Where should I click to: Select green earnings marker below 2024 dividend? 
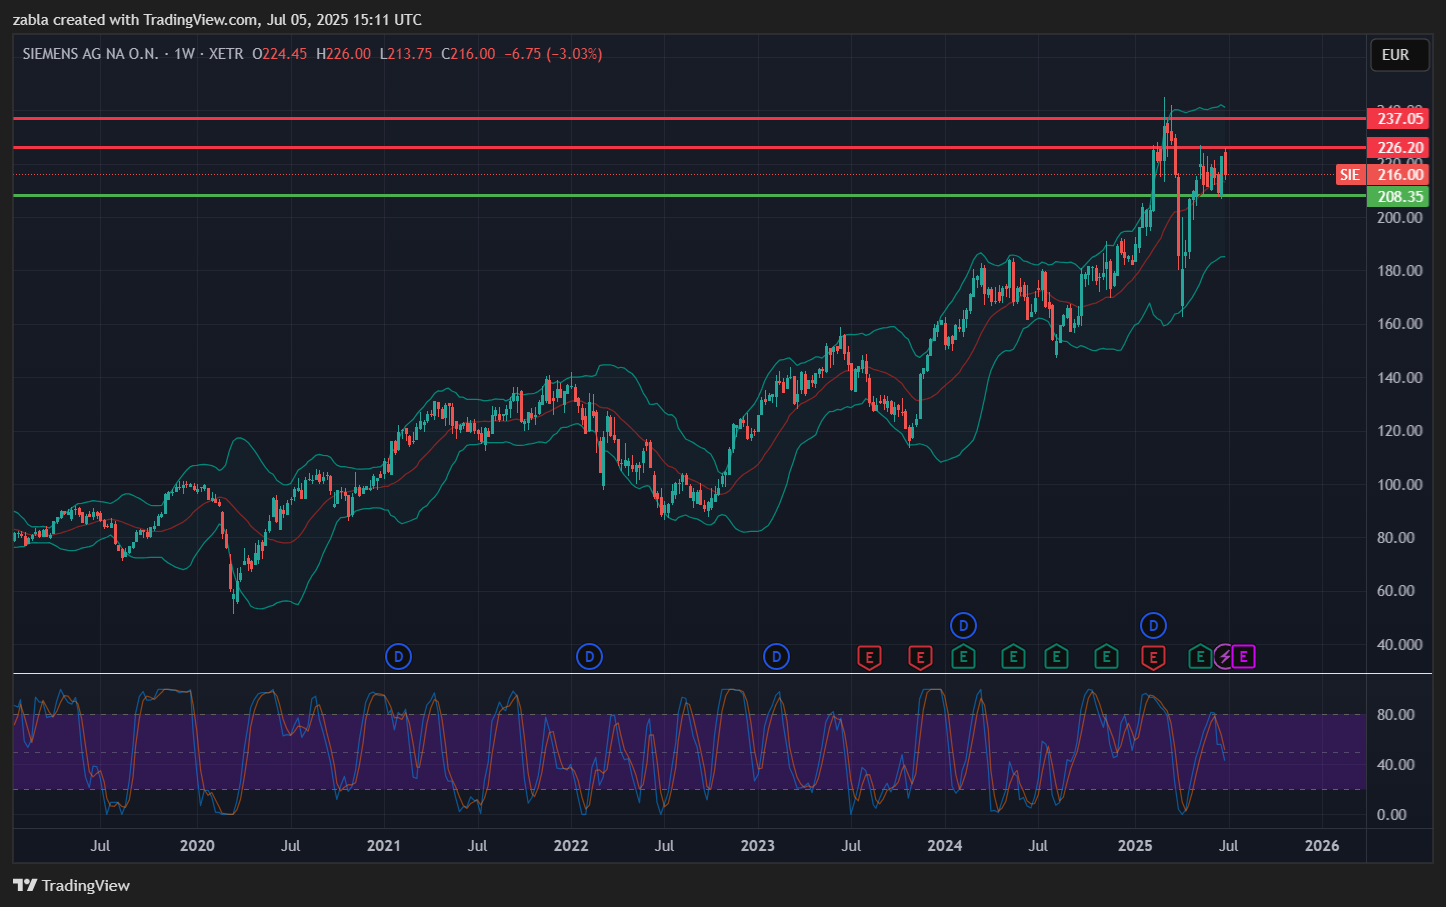pyautogui.click(x=963, y=657)
